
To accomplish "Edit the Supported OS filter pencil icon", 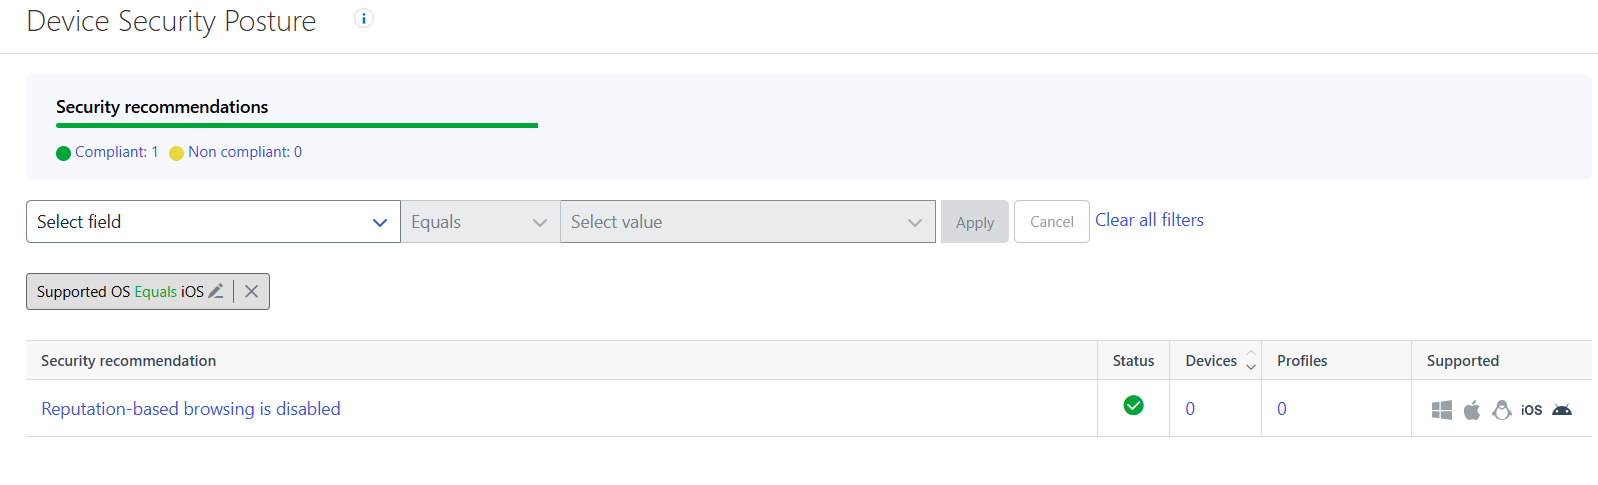I will pos(215,291).
